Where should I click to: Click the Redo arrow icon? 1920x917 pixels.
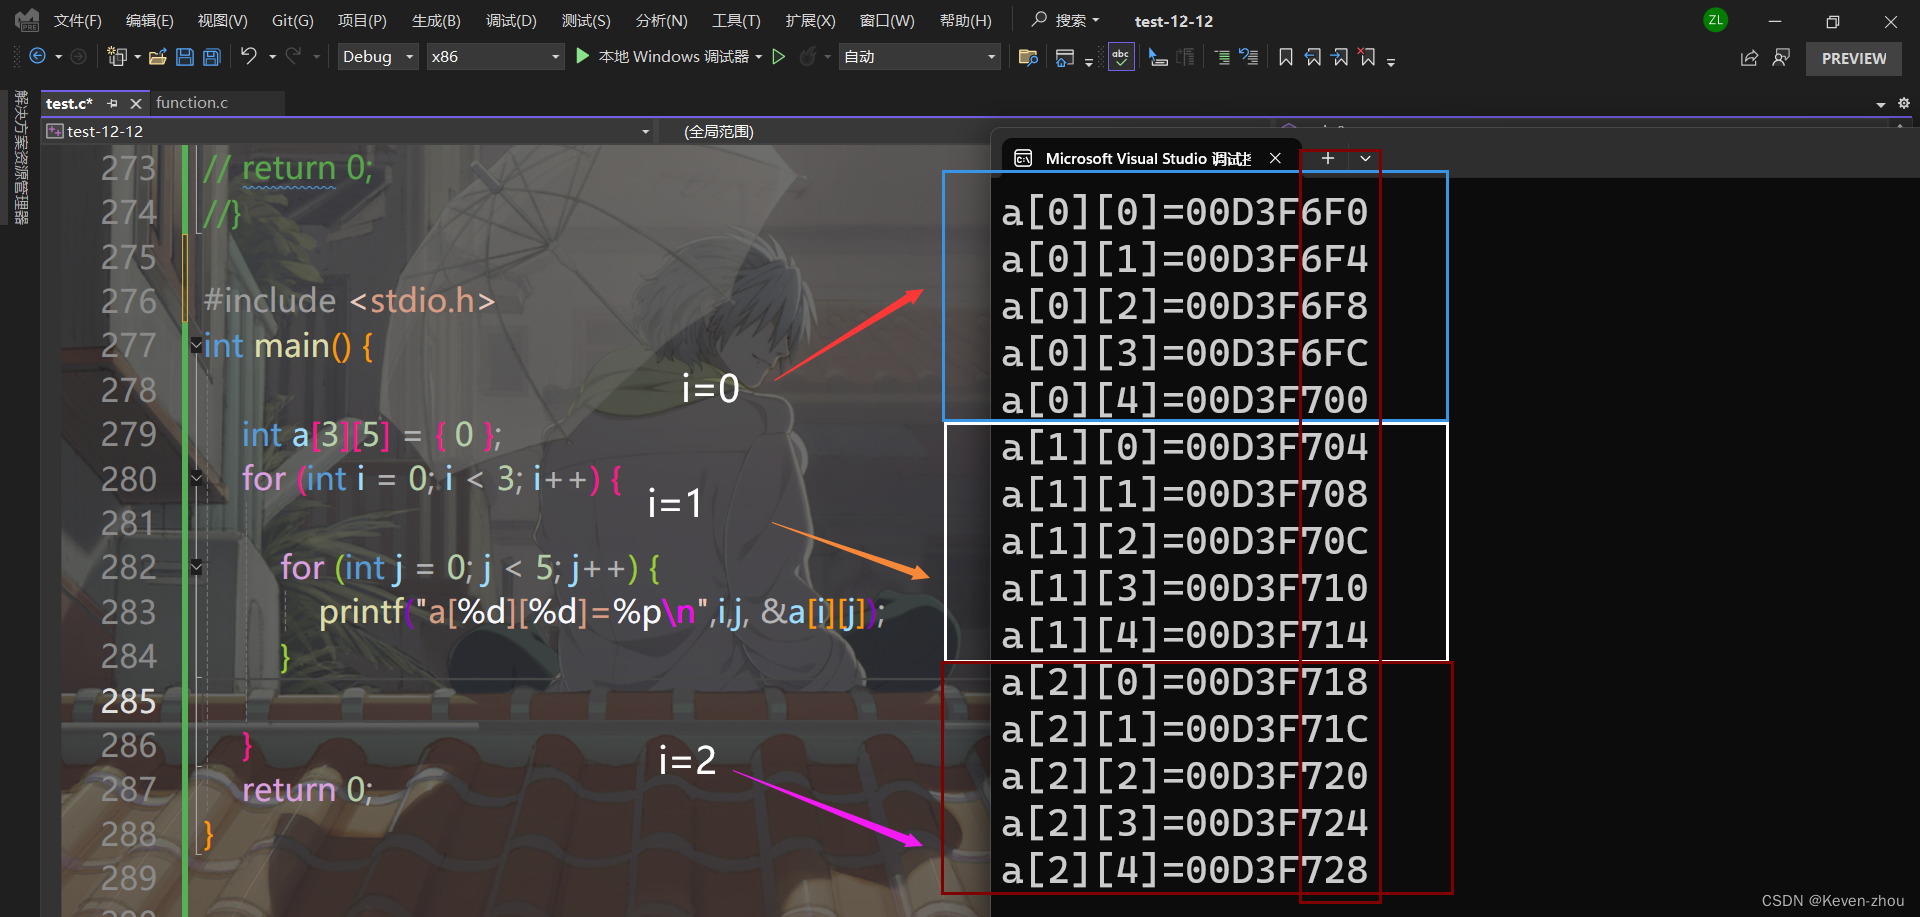(x=293, y=56)
